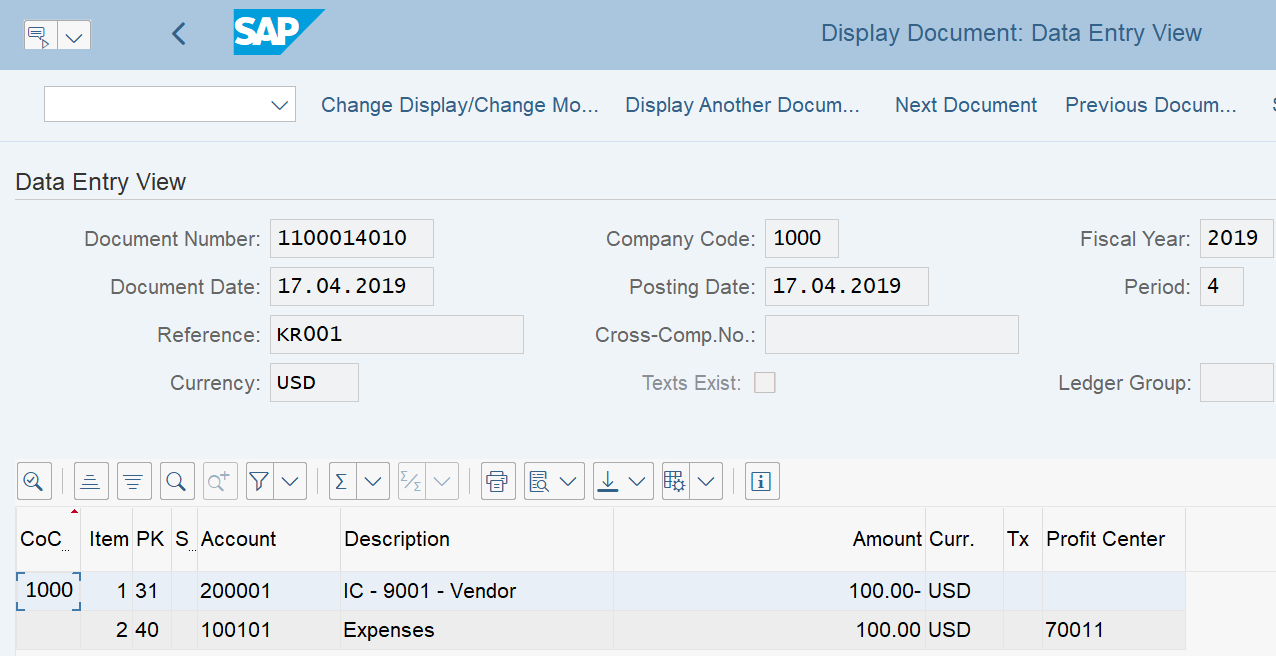
Task: Click the Sort Ascending icon
Action: tap(91, 481)
